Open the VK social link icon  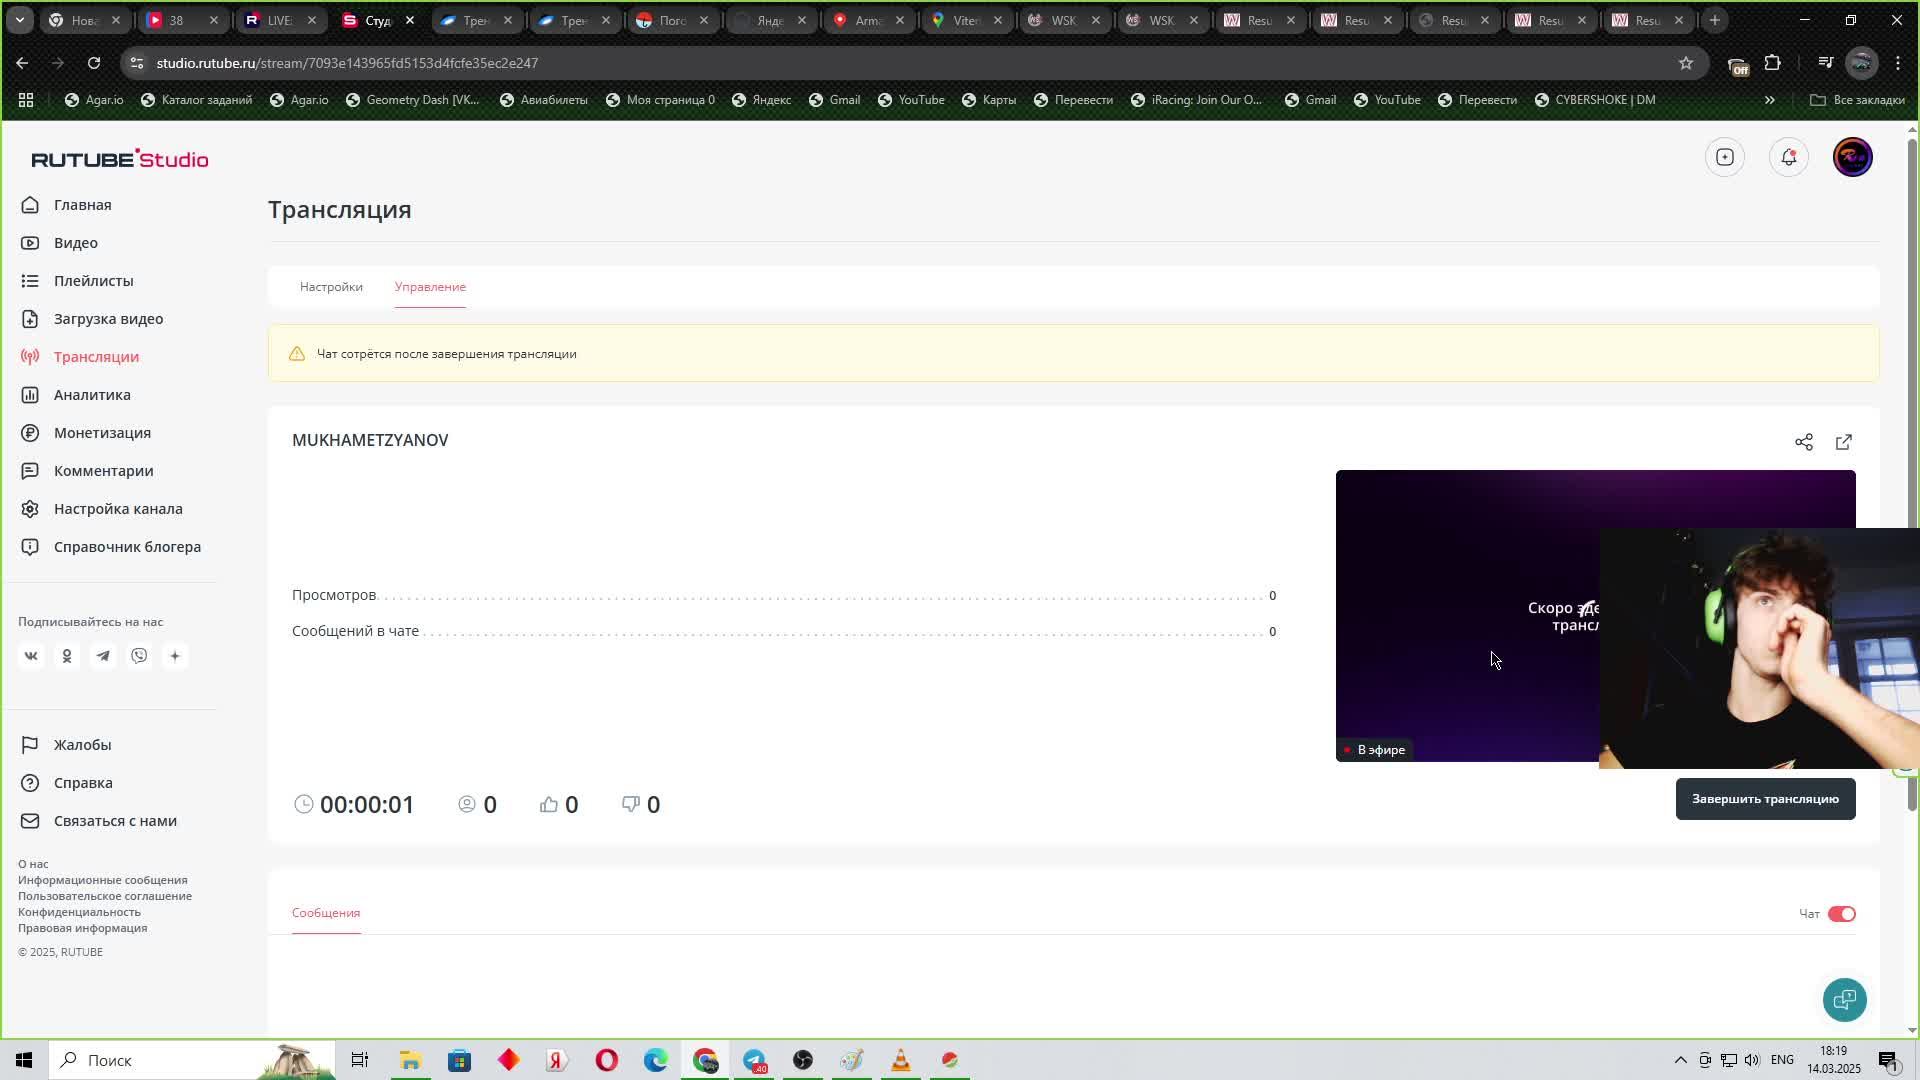coord(31,656)
